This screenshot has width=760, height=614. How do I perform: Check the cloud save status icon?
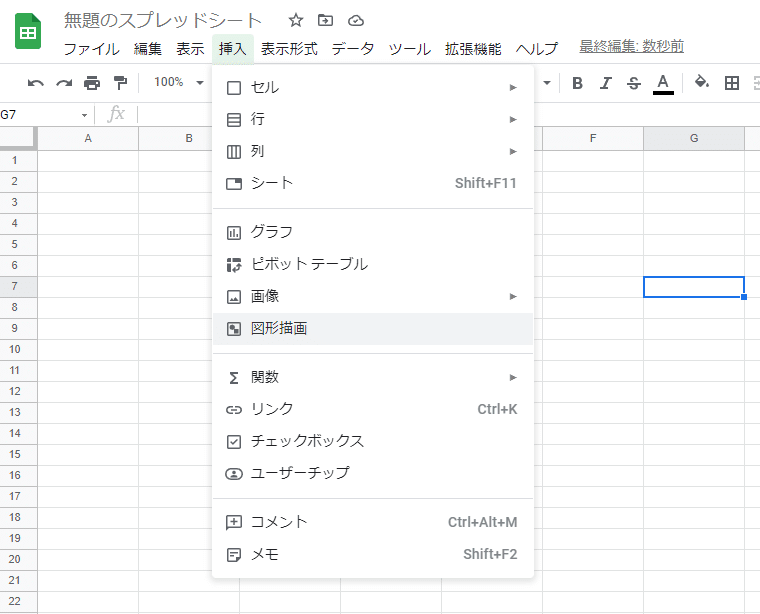(x=356, y=20)
